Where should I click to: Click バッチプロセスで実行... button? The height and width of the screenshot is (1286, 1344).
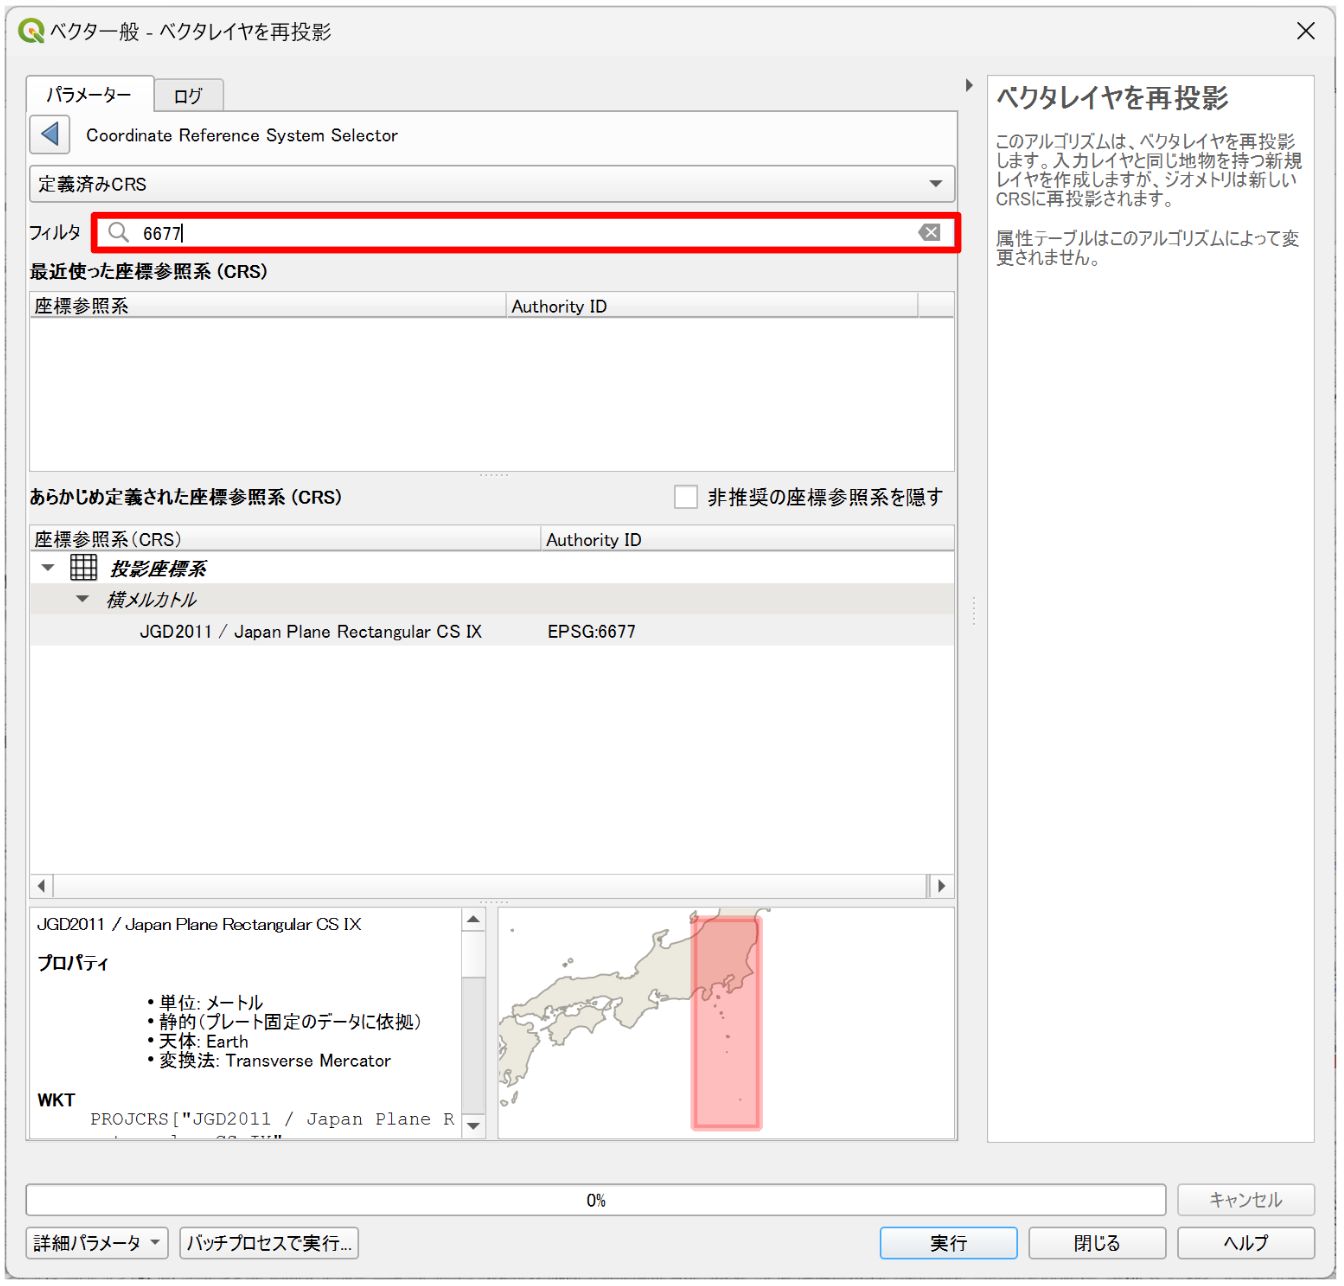269,1243
